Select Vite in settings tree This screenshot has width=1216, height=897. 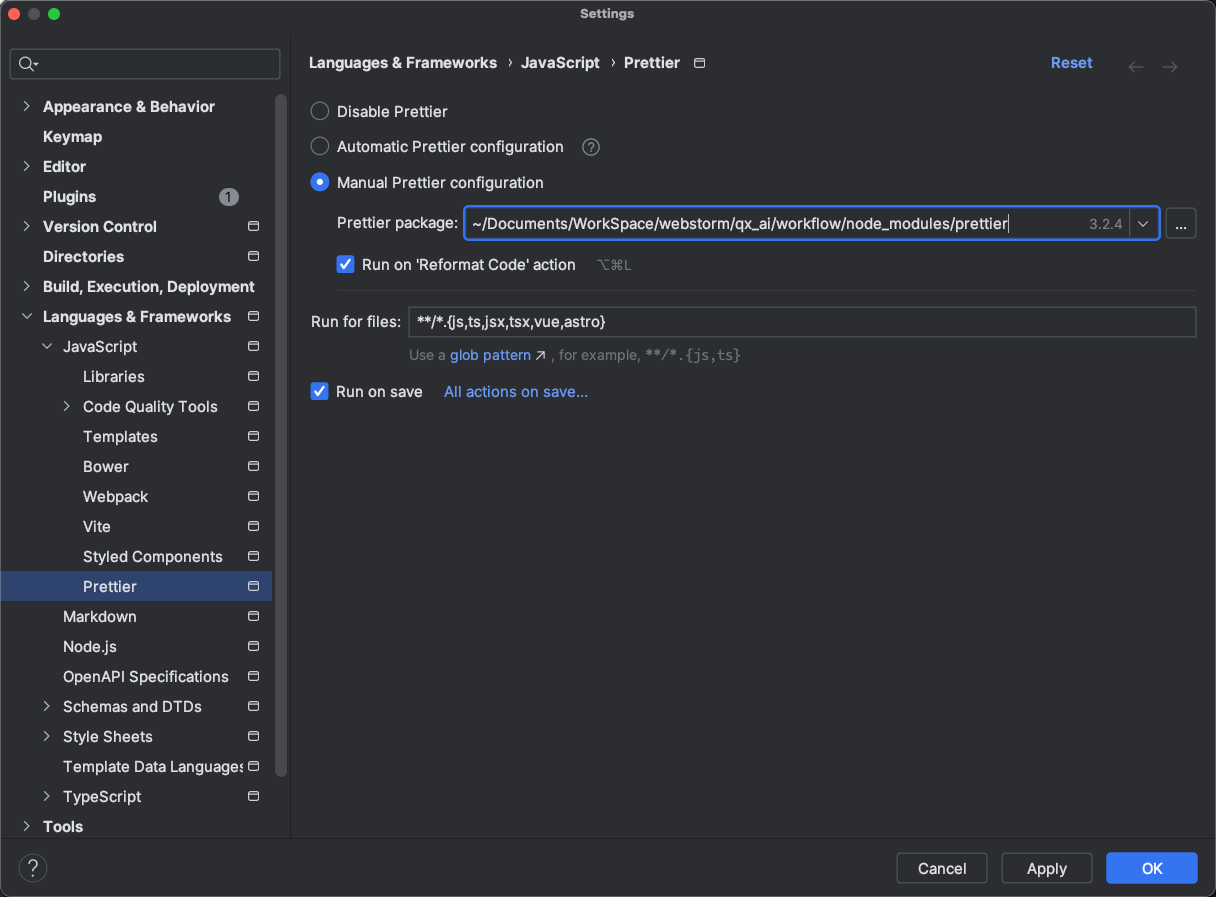(97, 527)
